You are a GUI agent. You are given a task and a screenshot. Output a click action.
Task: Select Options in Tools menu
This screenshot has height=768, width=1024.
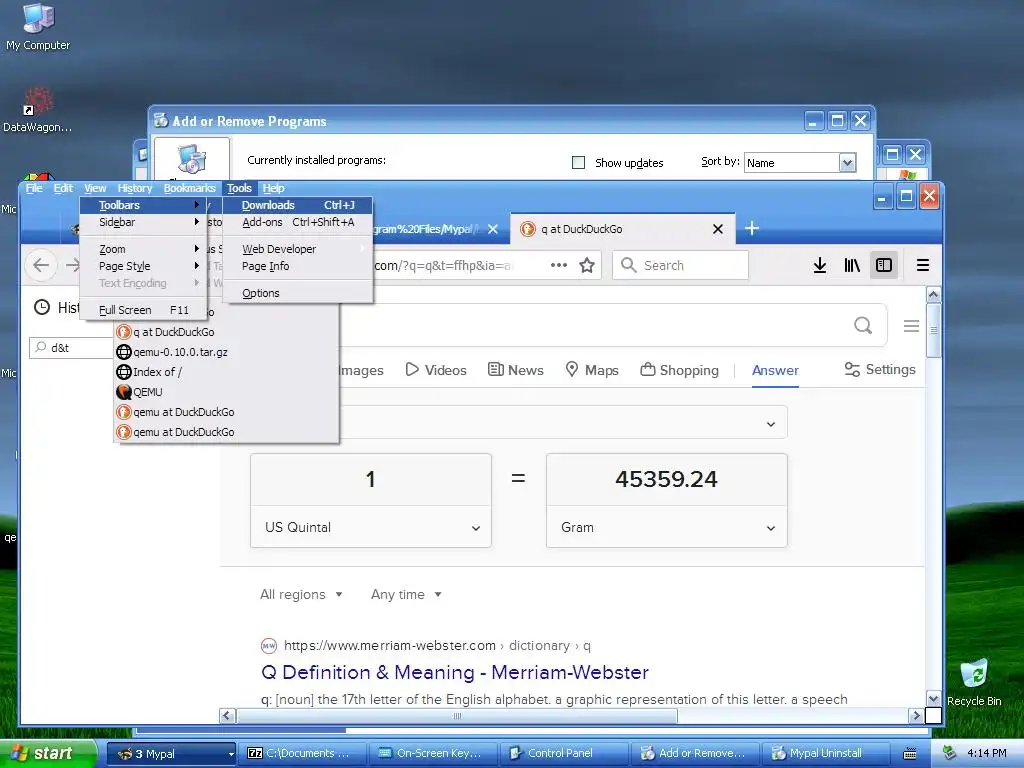pos(298,293)
